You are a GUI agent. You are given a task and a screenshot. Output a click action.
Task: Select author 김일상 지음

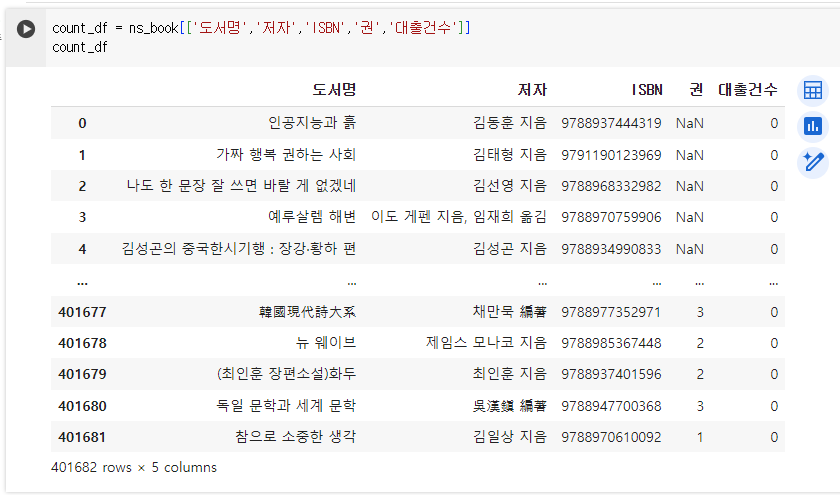click(x=509, y=437)
